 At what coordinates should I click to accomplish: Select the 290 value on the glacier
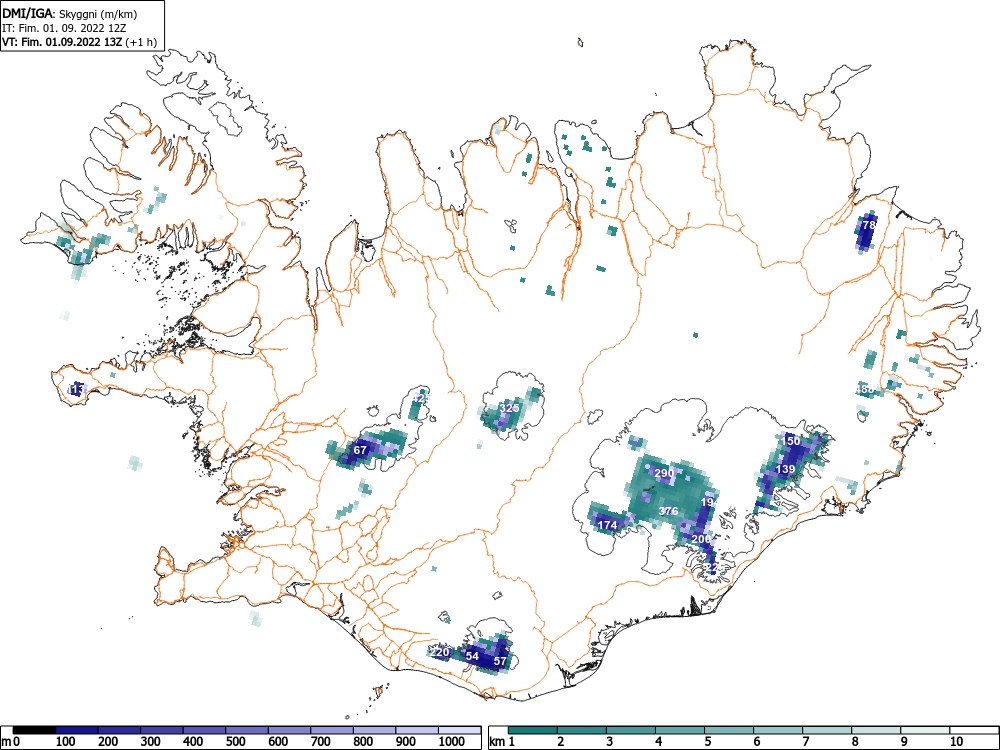pos(664,473)
